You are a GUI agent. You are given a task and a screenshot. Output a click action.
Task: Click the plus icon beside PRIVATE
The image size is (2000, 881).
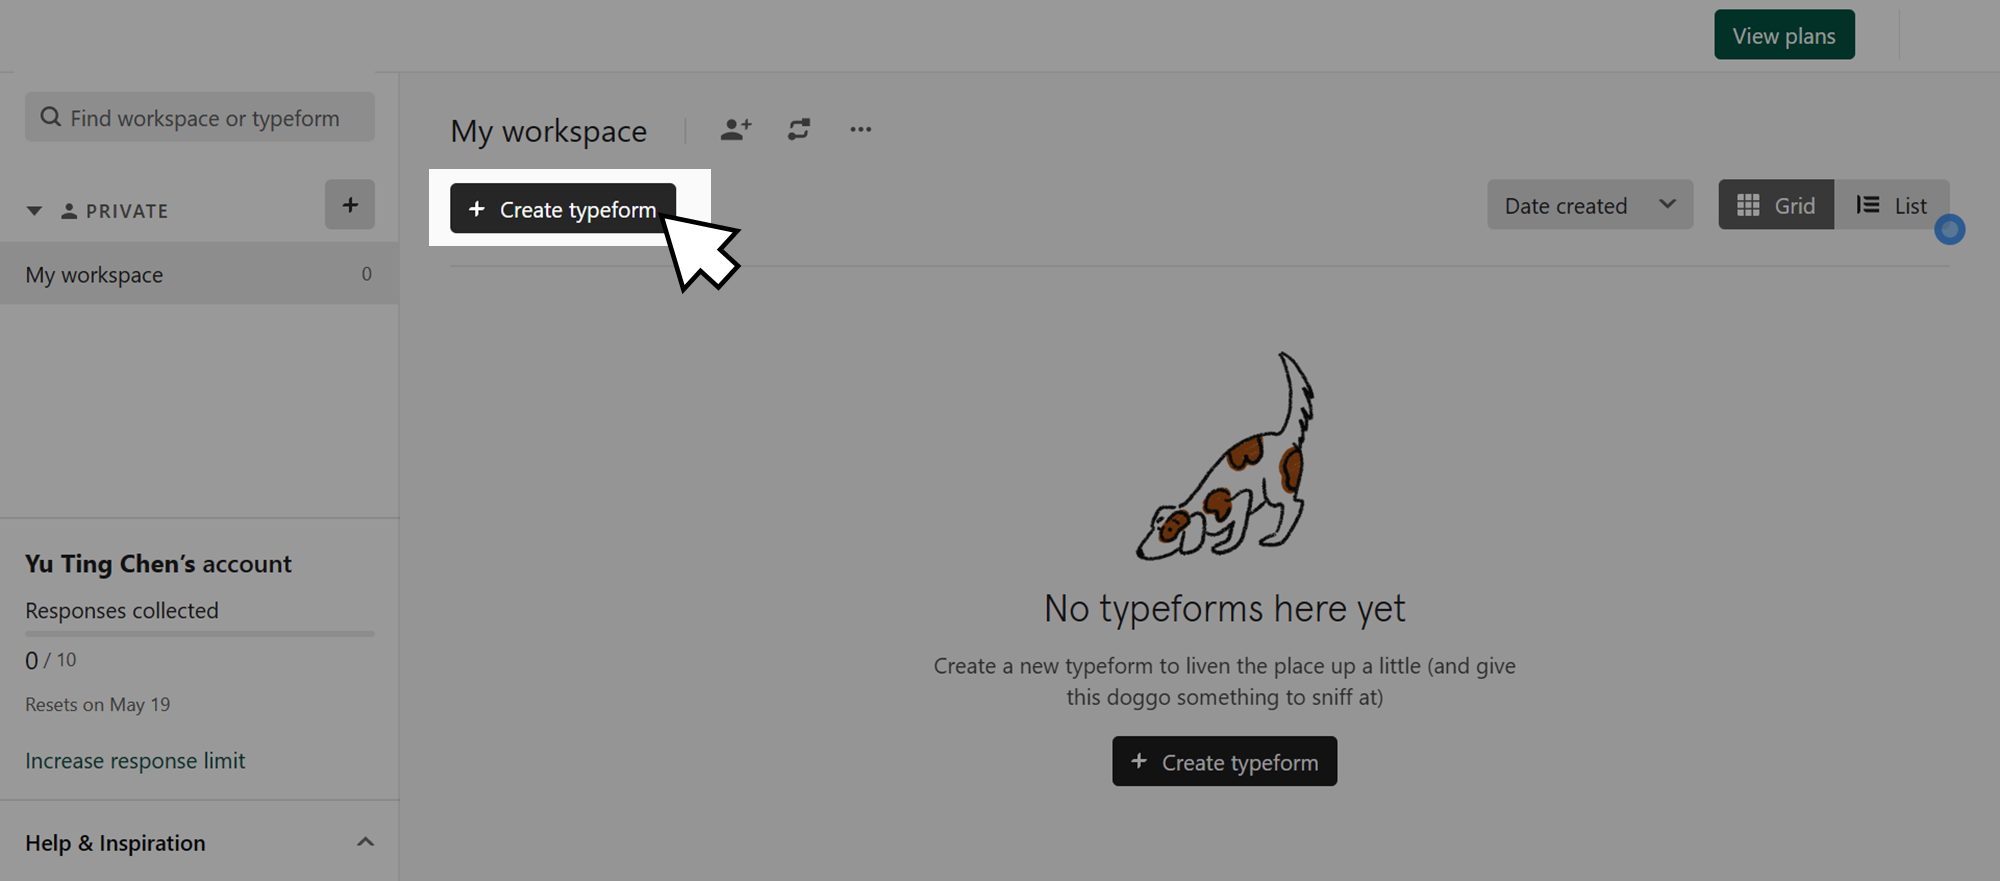click(x=350, y=205)
